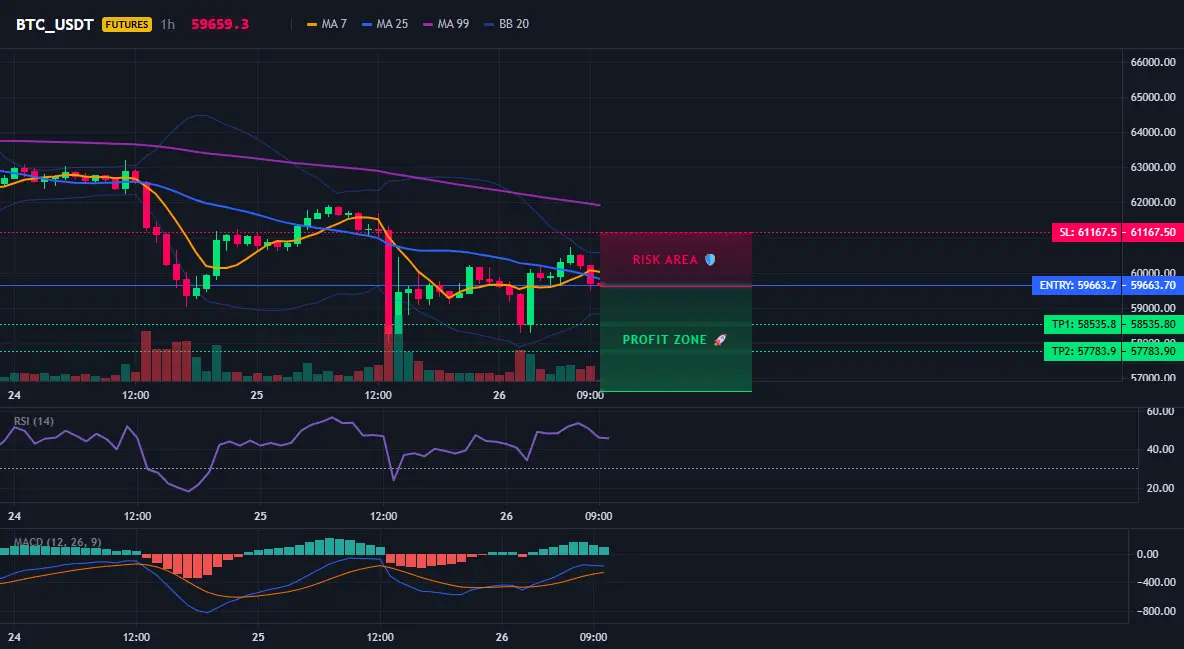
Task: Click the 0.00 MACD axis label
Action: click(1147, 554)
